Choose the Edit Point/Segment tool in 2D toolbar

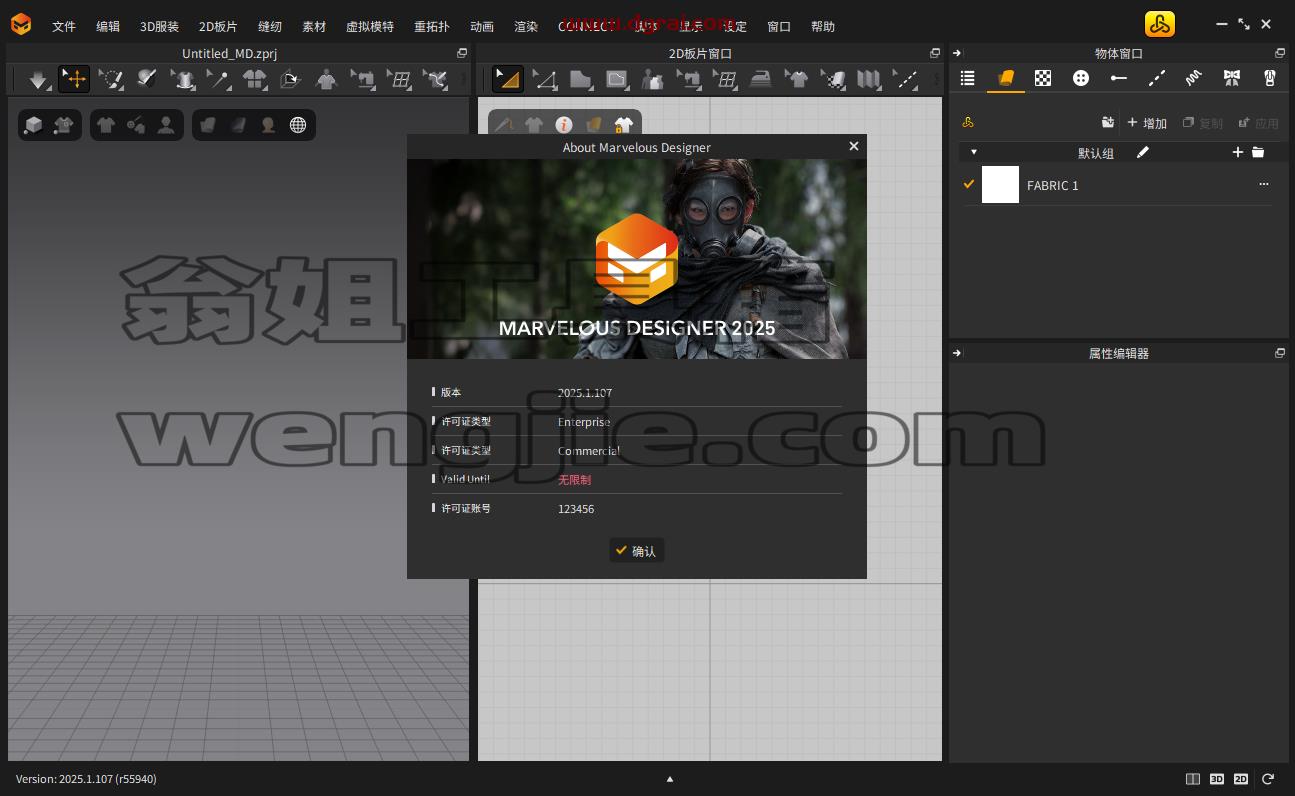[545, 79]
